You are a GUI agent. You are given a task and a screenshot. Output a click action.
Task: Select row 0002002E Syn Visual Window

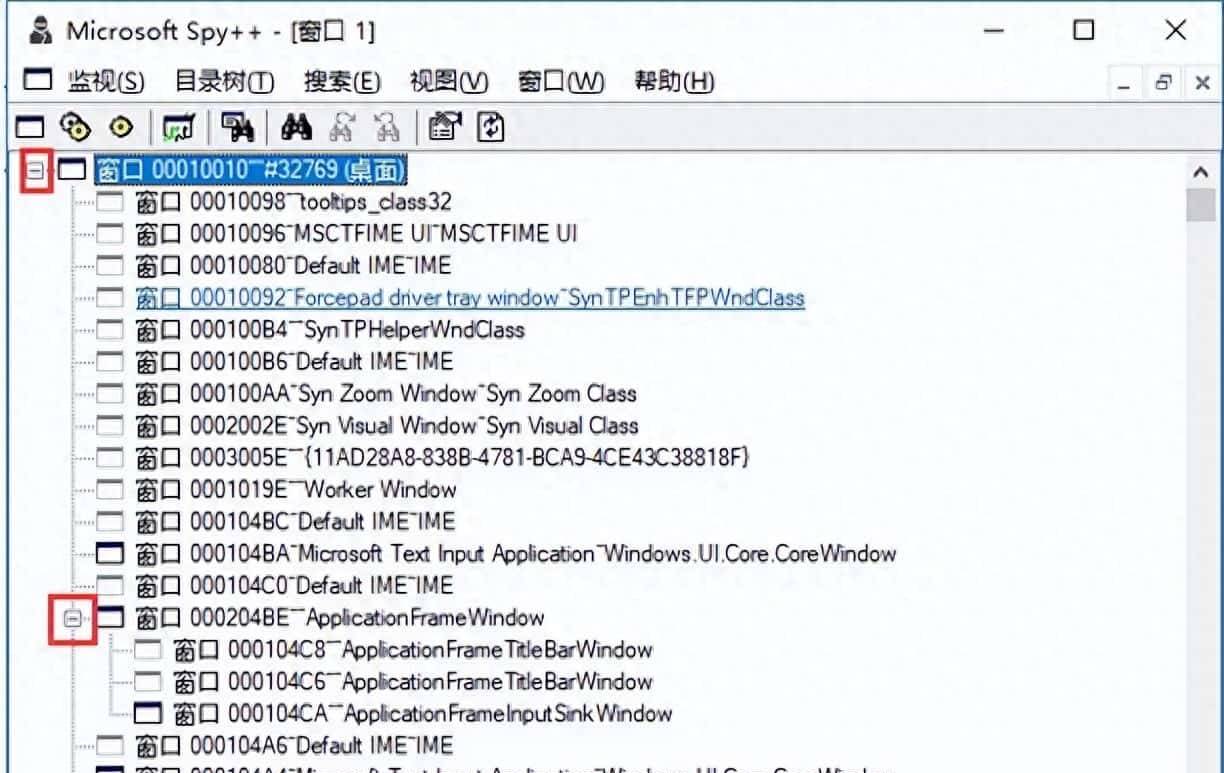click(x=386, y=426)
